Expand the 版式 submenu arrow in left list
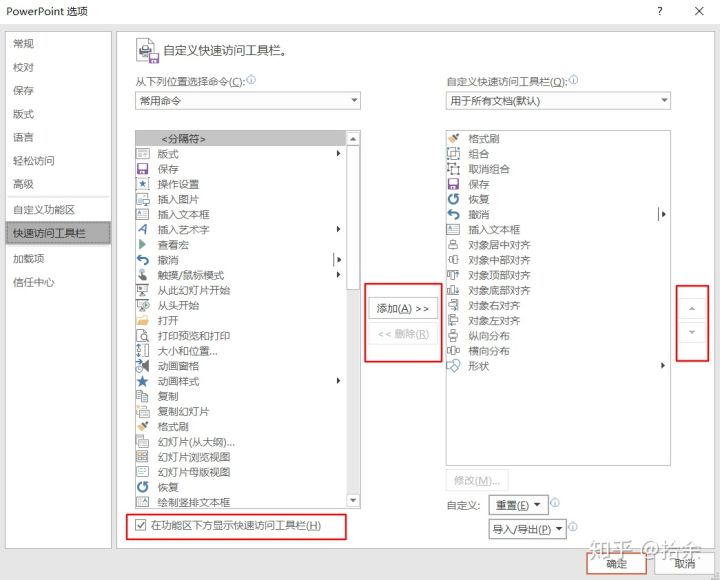This screenshot has width=720, height=580. 338,153
